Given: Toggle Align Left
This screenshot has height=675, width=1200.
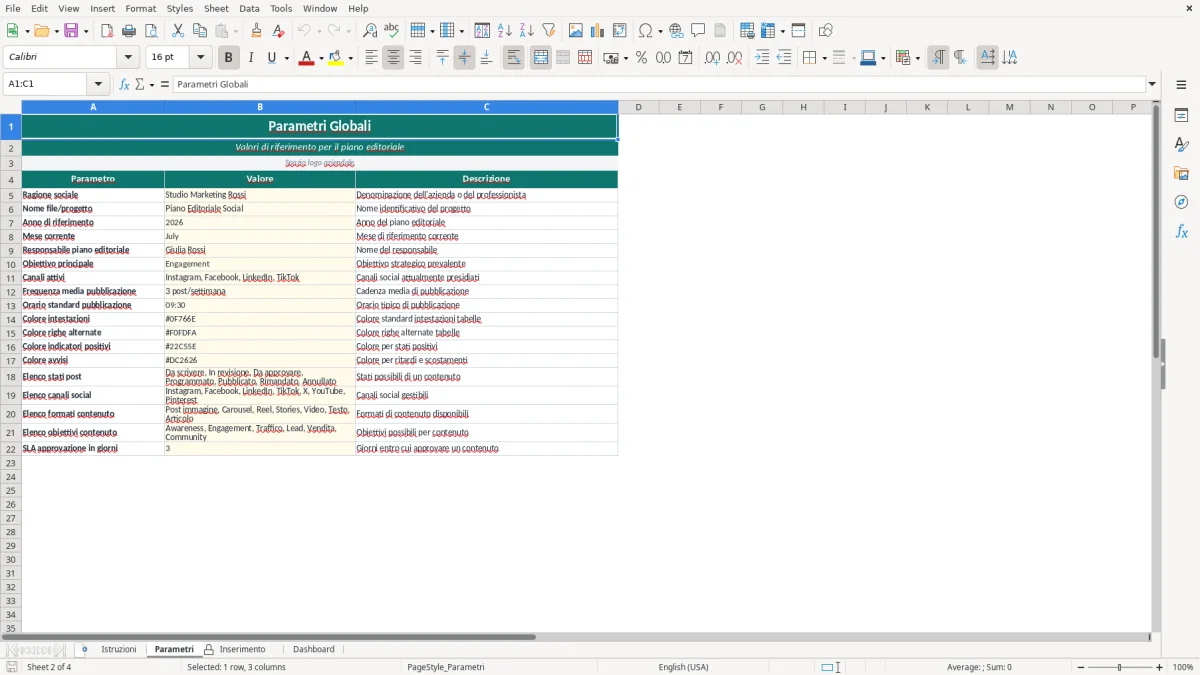Looking at the screenshot, I should coord(371,58).
